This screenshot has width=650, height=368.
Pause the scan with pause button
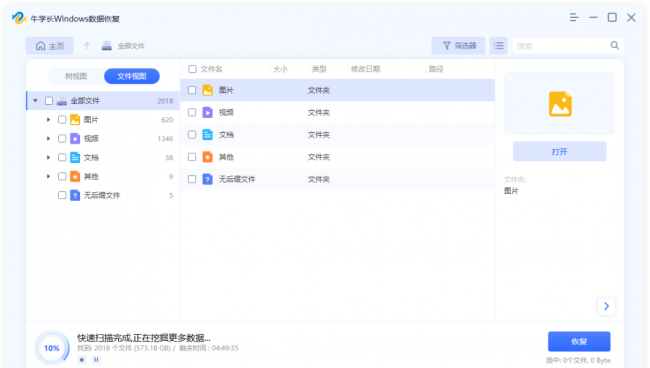(x=96, y=360)
